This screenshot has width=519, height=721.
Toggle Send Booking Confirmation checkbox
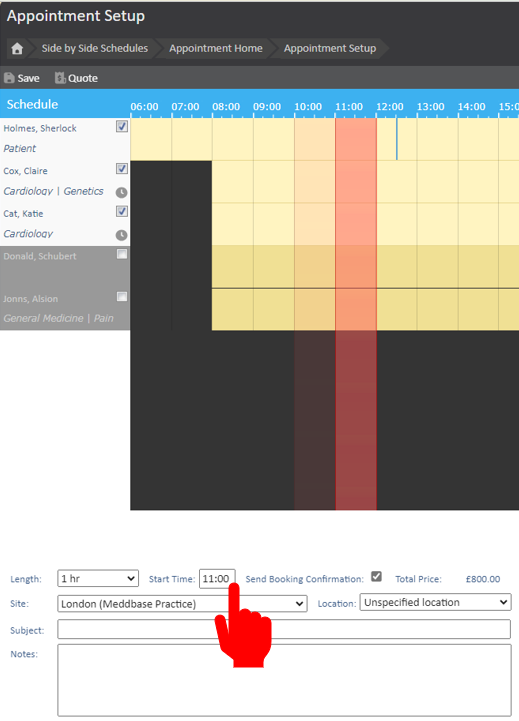tap(376, 576)
